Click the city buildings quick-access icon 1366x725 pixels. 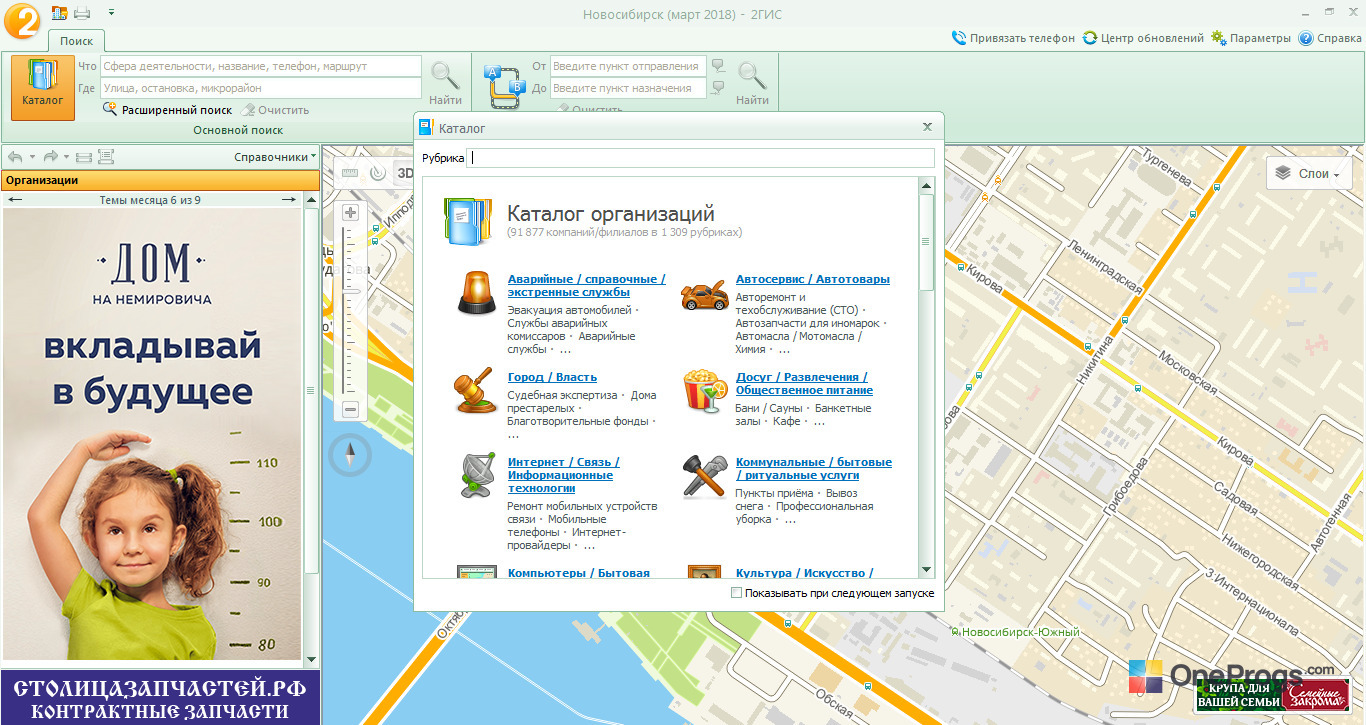pyautogui.click(x=59, y=13)
